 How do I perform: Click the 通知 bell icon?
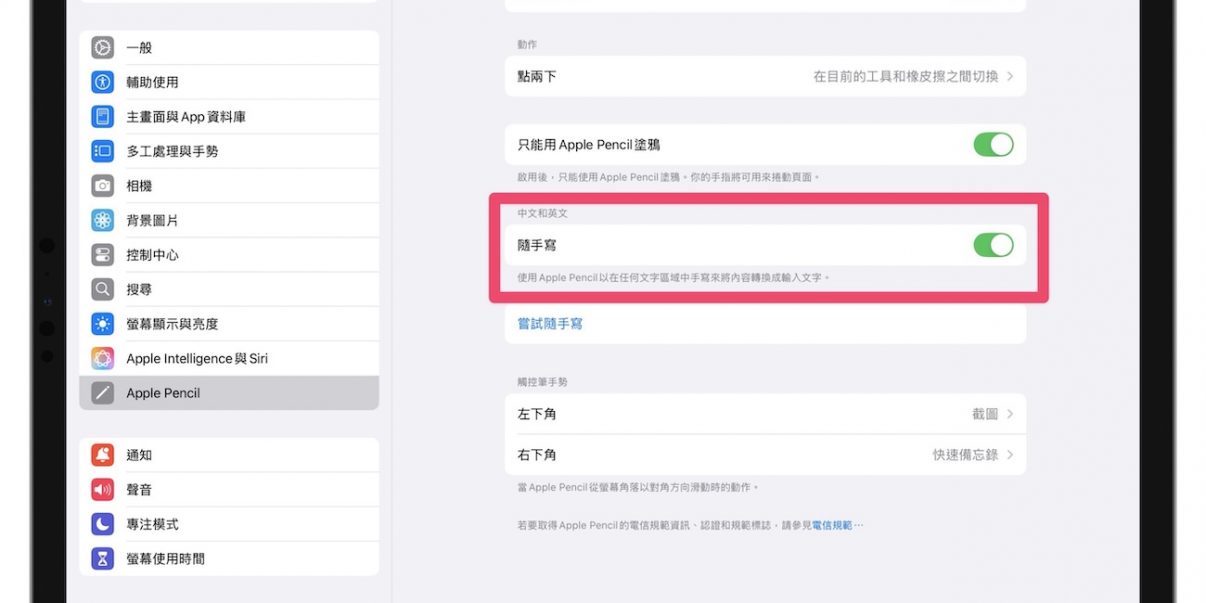103,455
